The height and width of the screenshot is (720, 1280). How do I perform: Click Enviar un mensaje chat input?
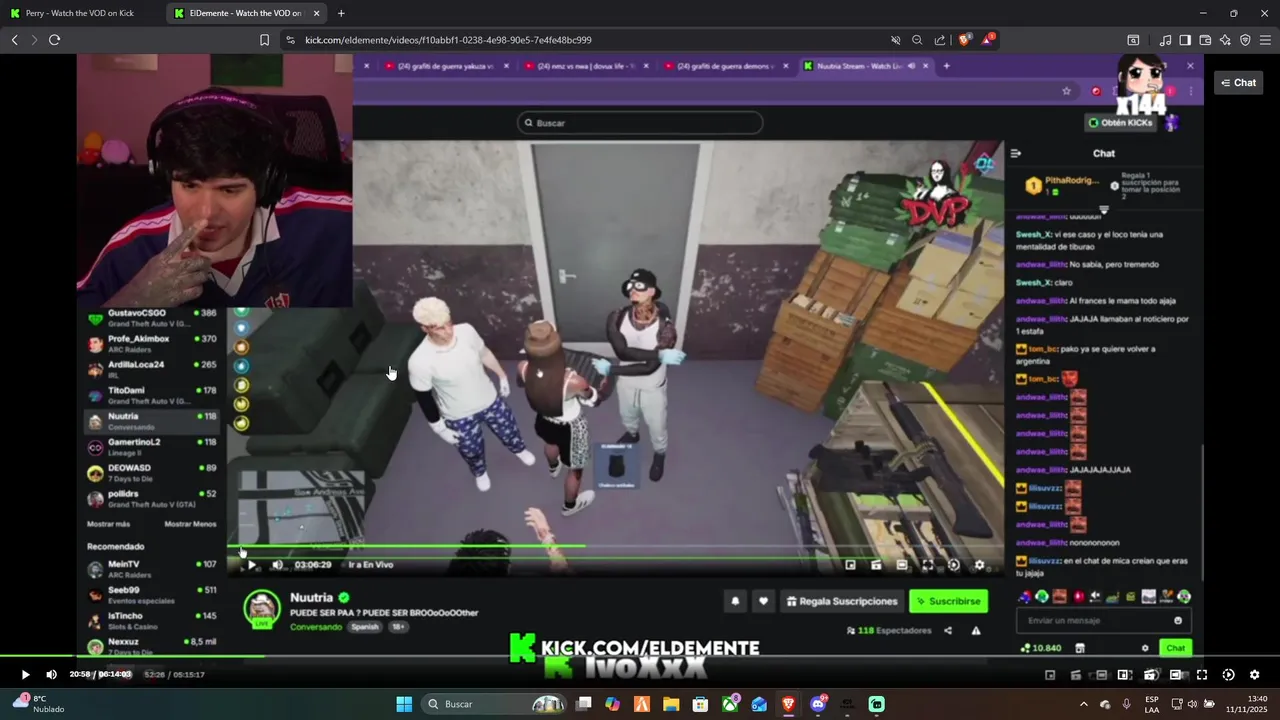(x=1102, y=621)
